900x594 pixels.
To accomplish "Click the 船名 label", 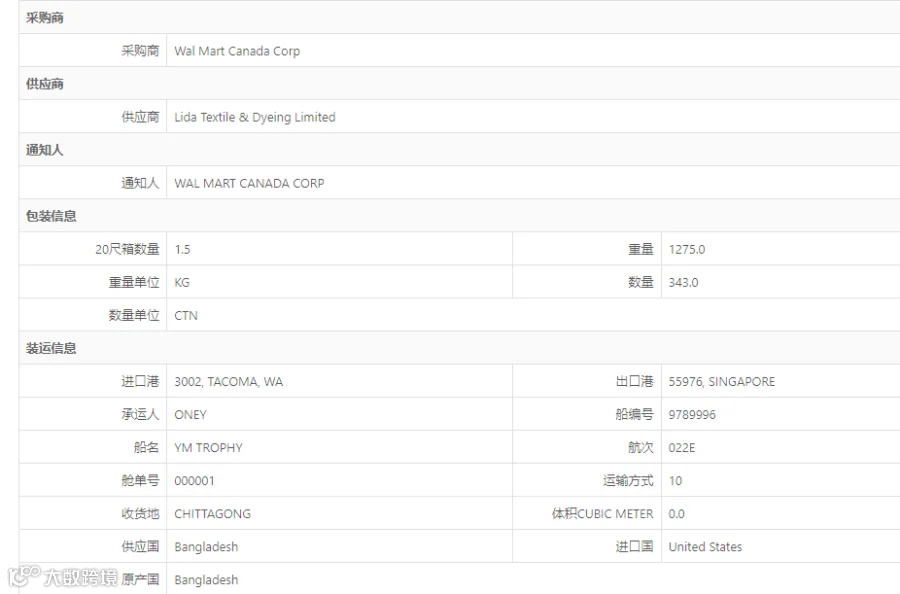I will [x=146, y=448].
